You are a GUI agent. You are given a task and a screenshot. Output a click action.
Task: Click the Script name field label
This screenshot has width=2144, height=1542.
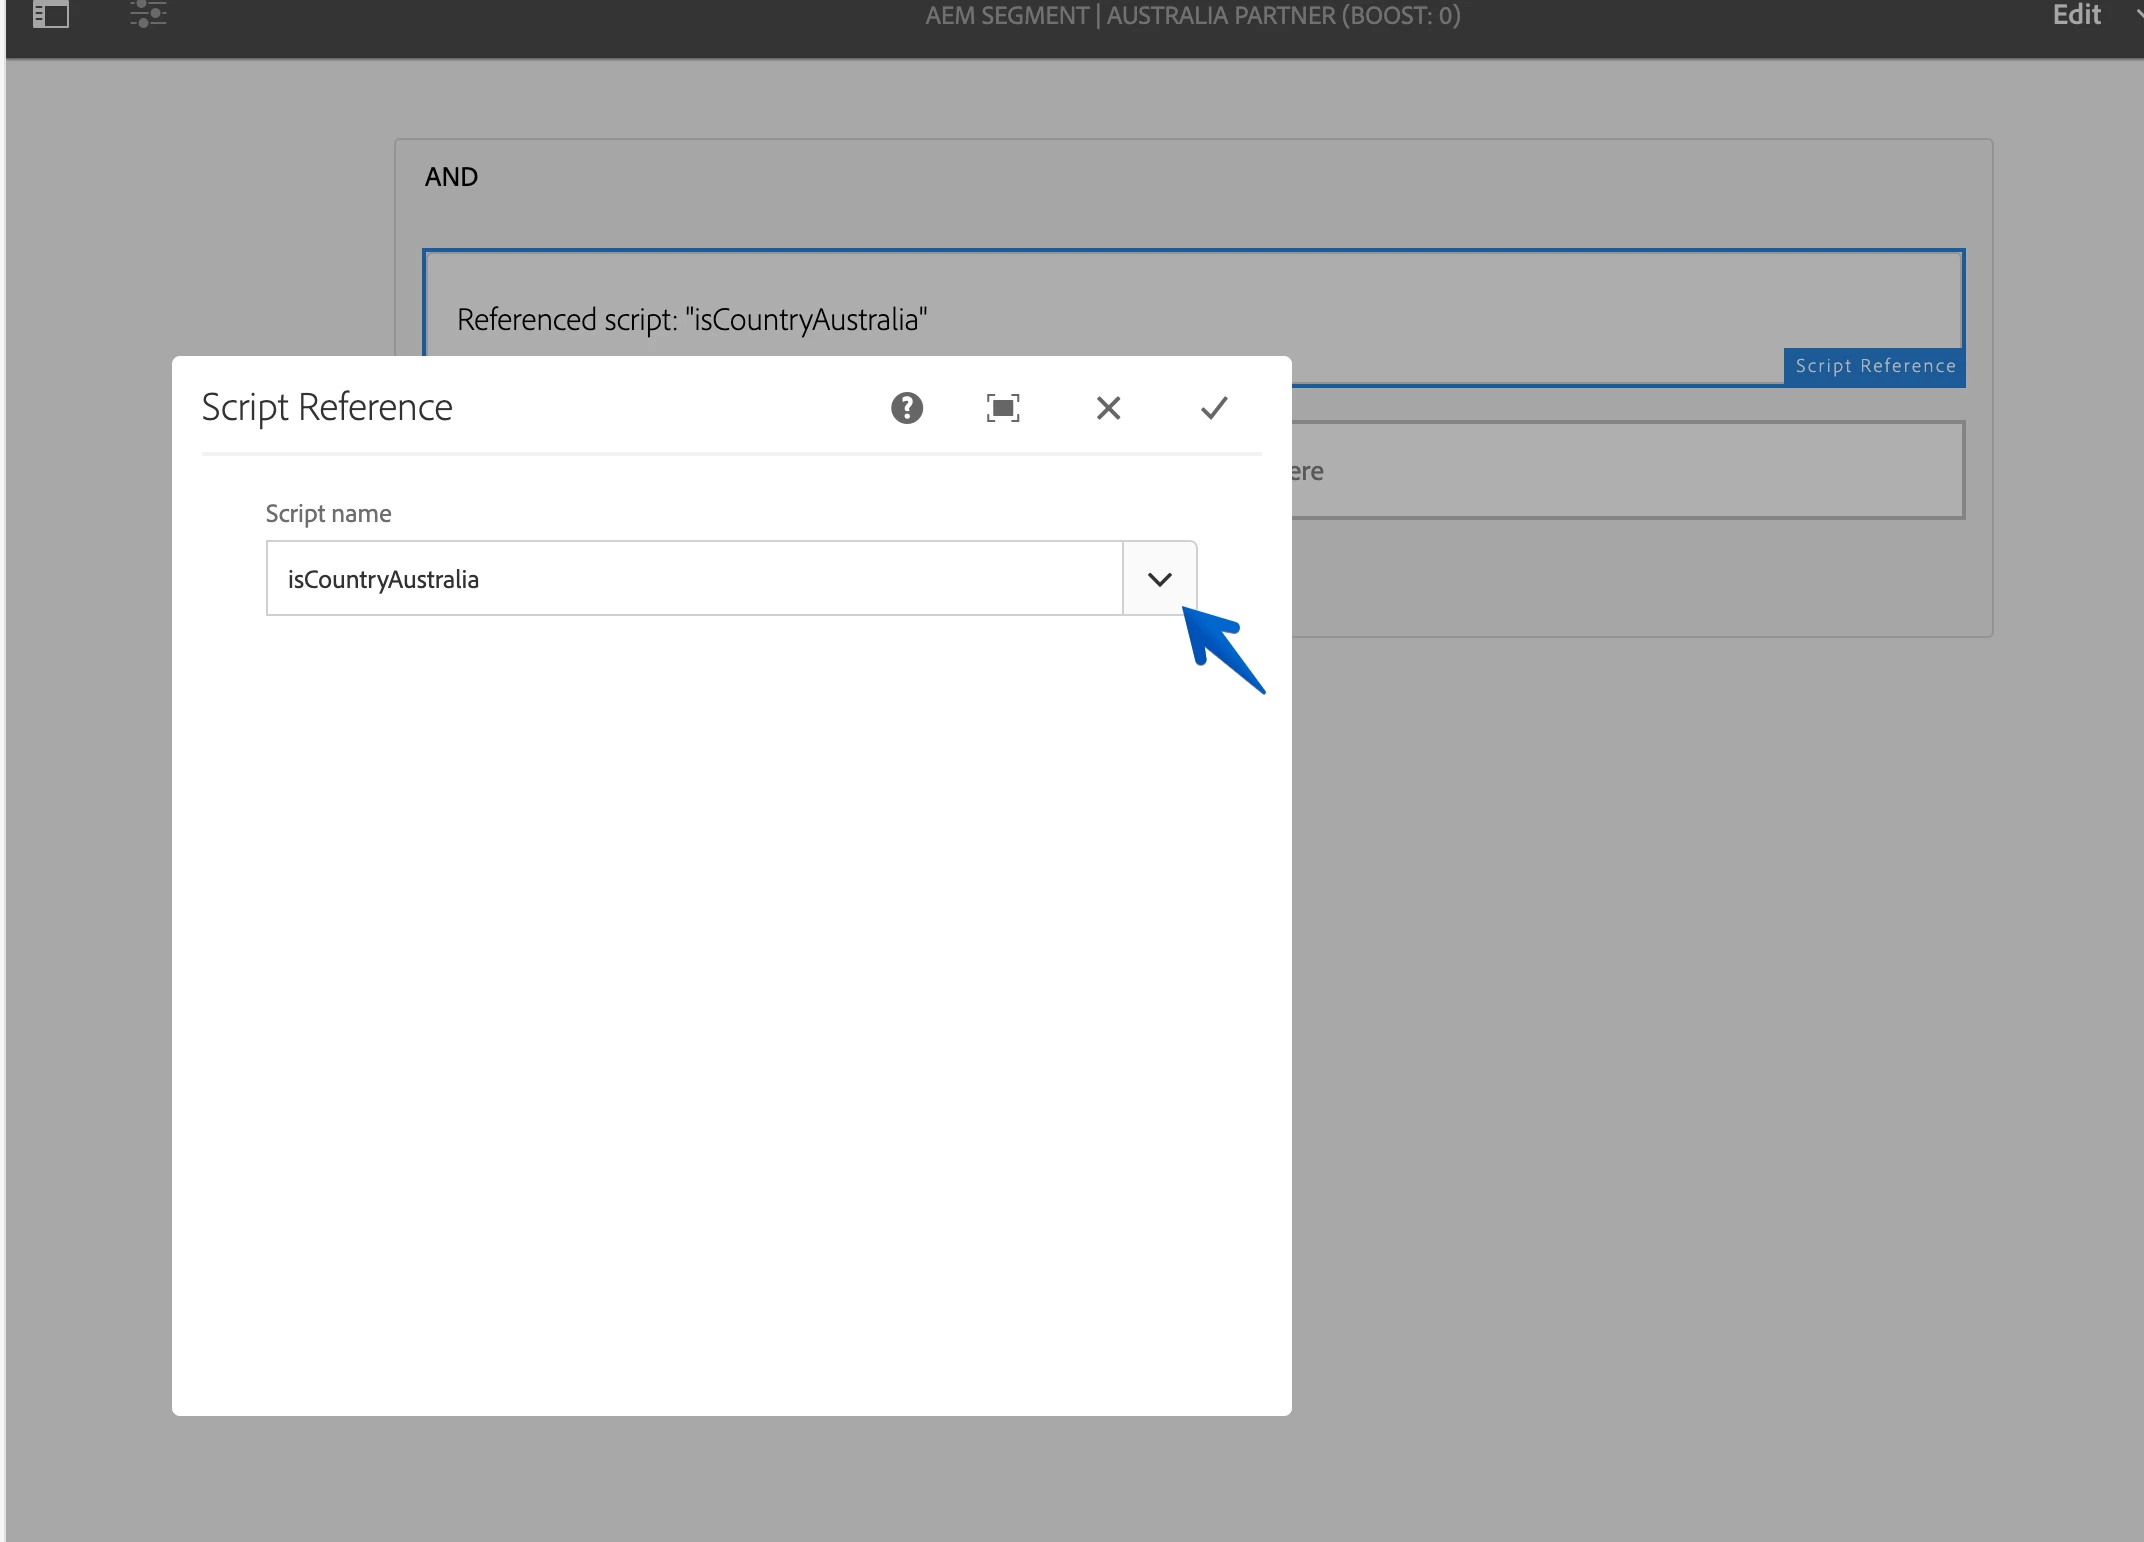point(328,514)
